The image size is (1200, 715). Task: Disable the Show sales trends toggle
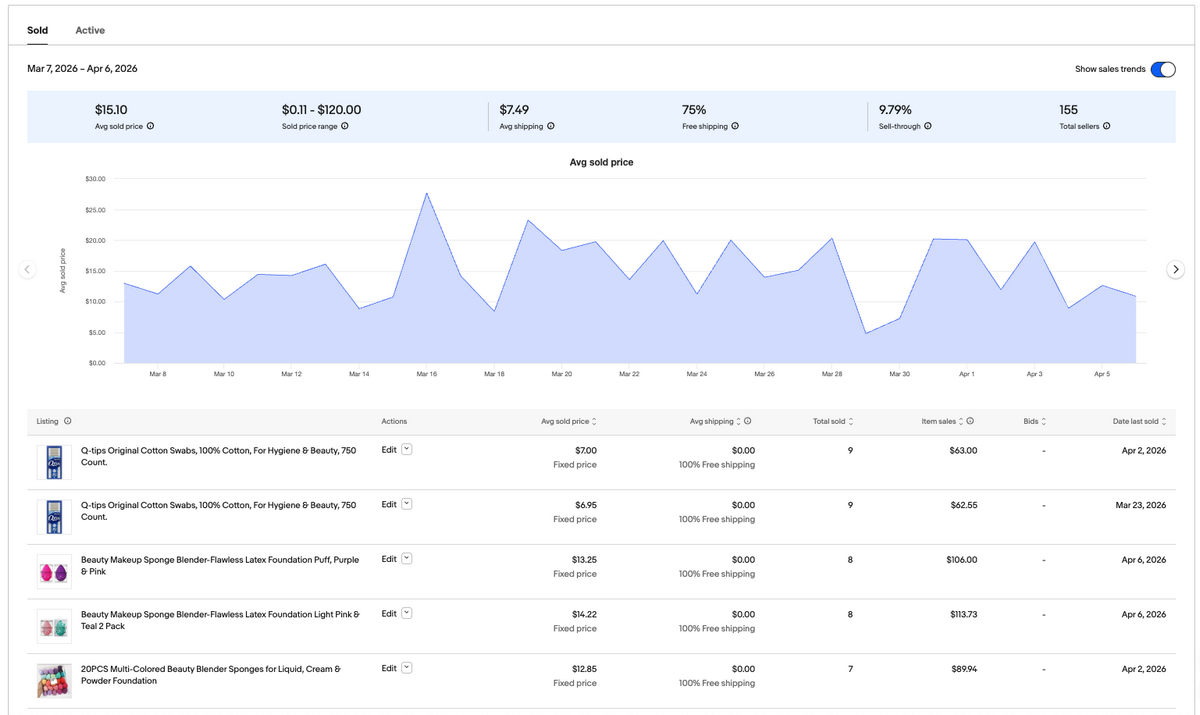click(1162, 69)
